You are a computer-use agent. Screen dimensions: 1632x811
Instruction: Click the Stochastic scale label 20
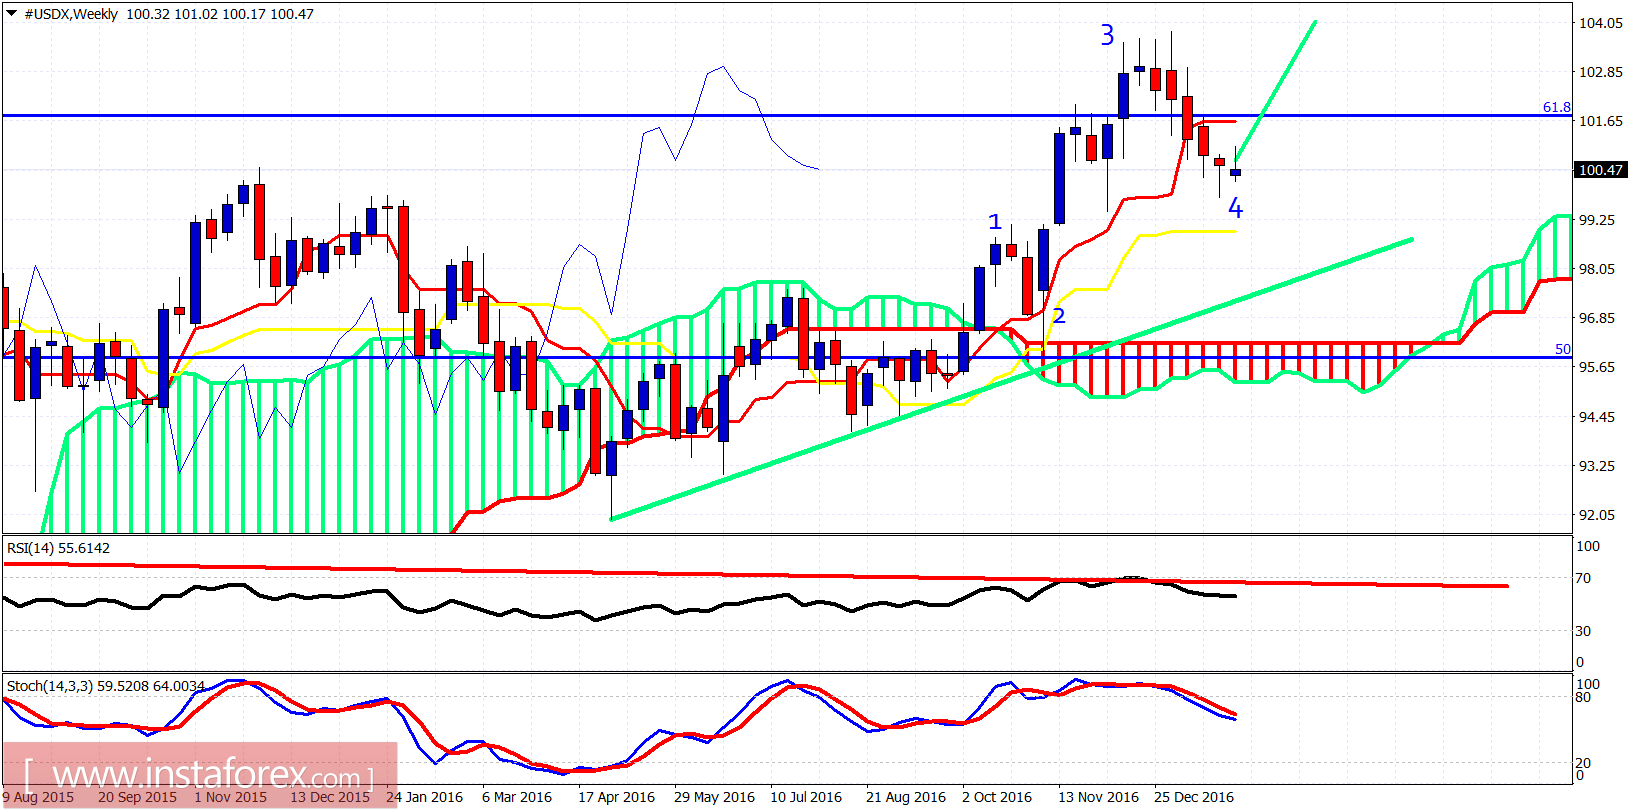pyautogui.click(x=1583, y=763)
